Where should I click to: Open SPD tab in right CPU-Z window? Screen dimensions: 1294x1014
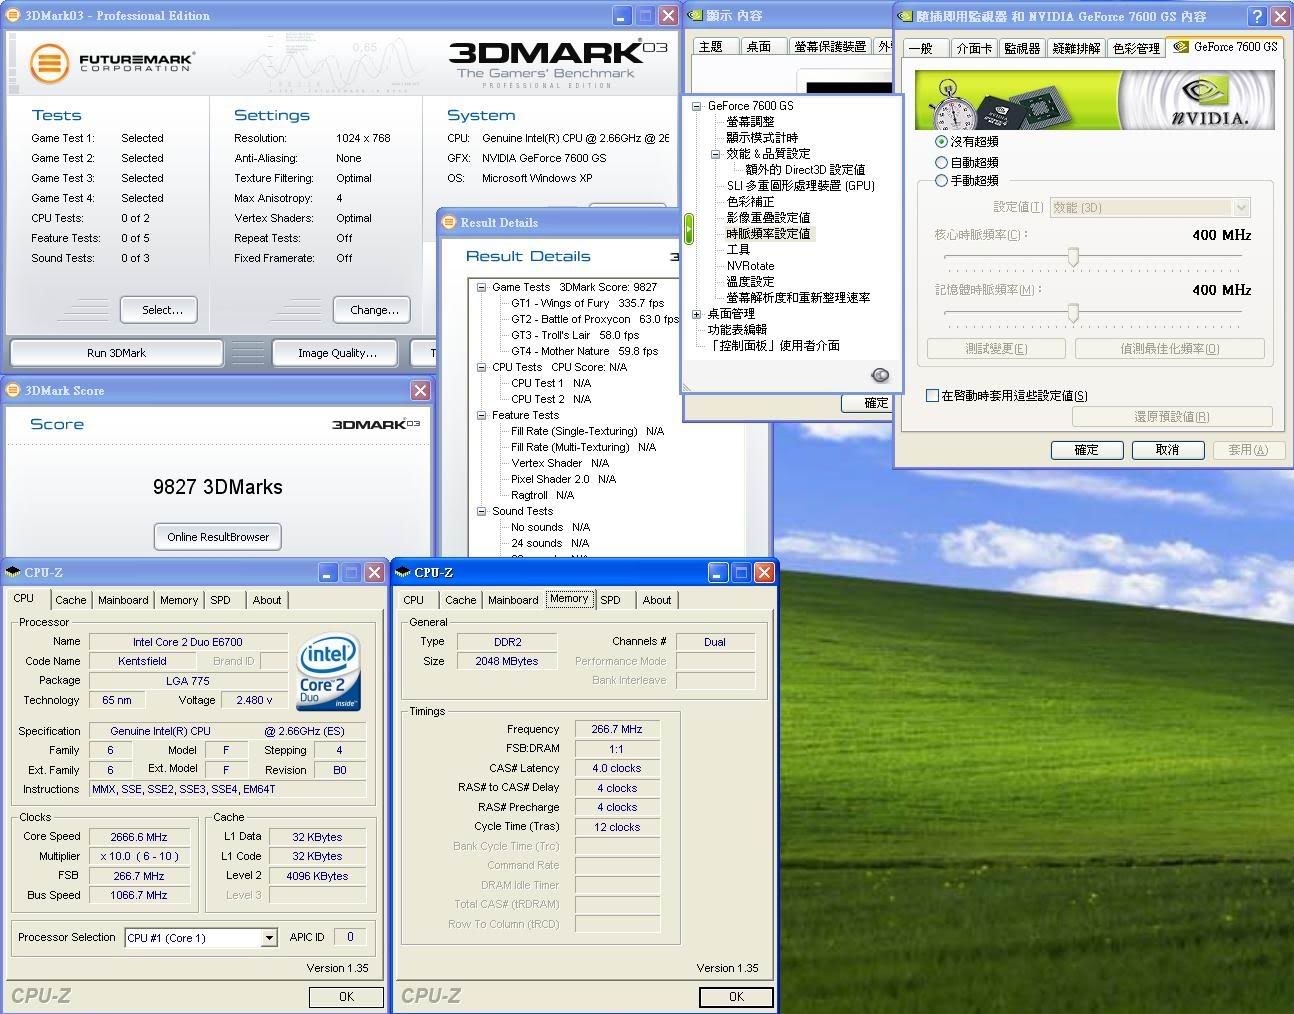pyautogui.click(x=610, y=600)
